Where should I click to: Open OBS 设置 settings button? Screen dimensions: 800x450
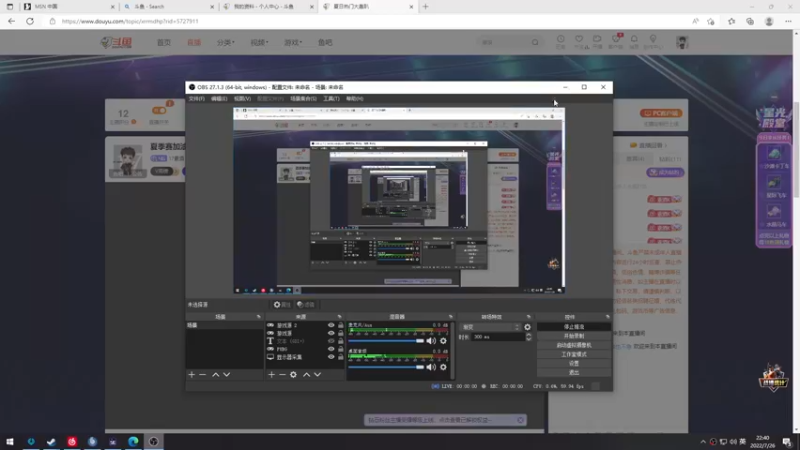pos(574,363)
